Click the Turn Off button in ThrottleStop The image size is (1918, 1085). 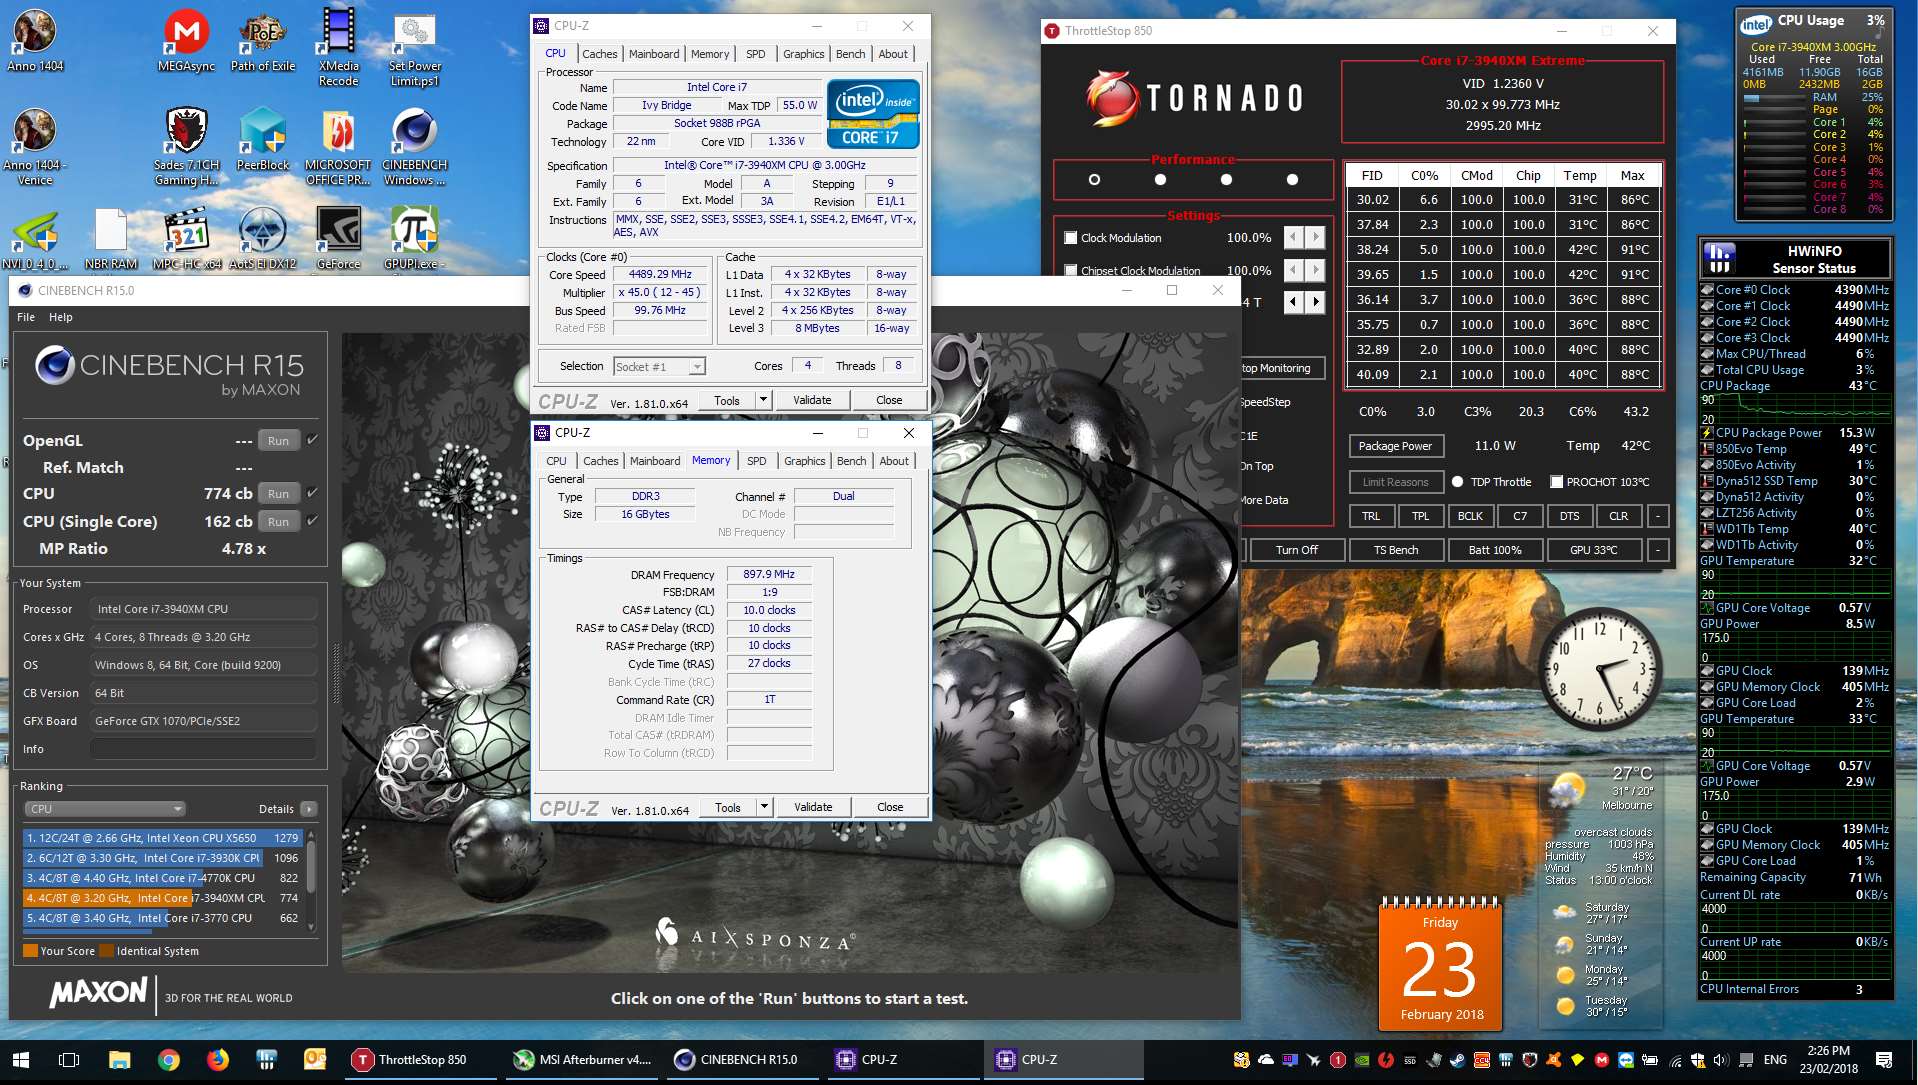1297,550
